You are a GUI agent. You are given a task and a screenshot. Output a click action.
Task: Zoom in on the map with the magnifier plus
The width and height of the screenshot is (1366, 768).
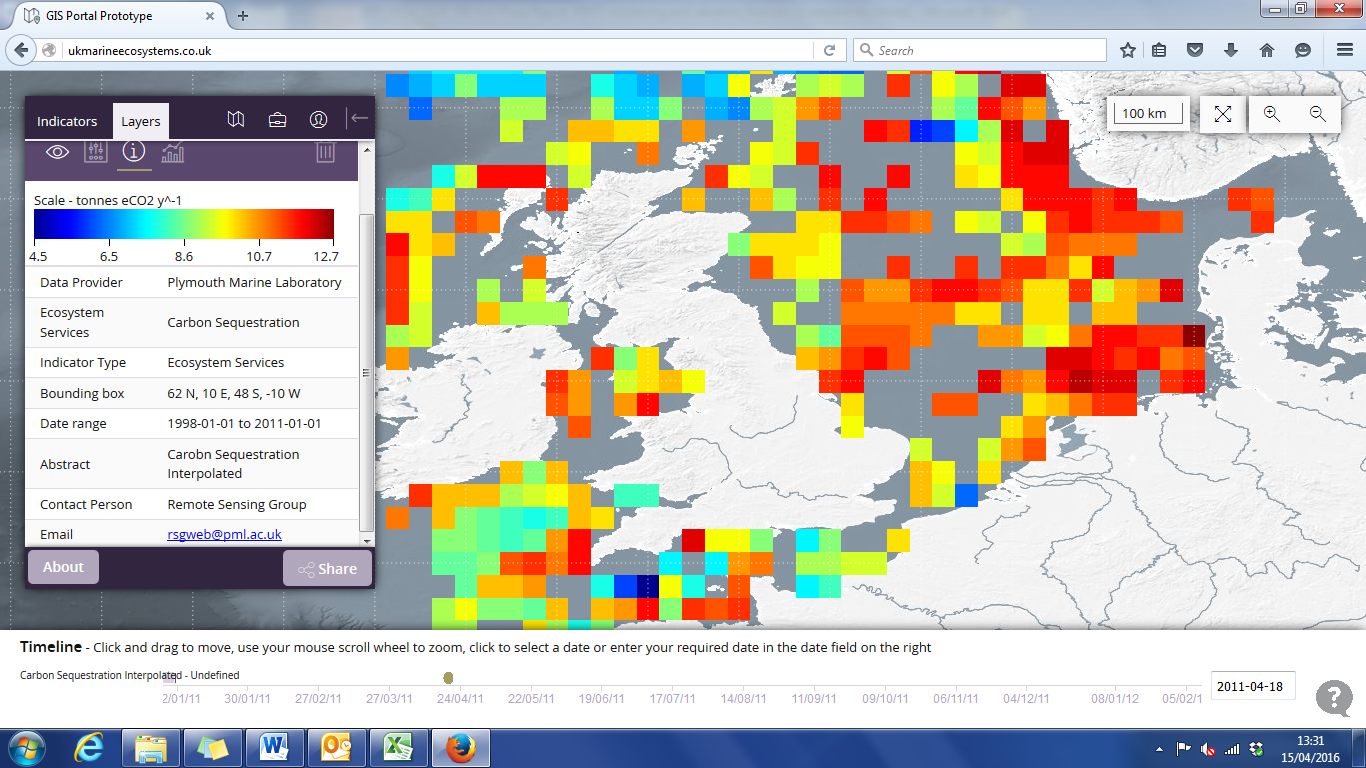(x=1272, y=113)
